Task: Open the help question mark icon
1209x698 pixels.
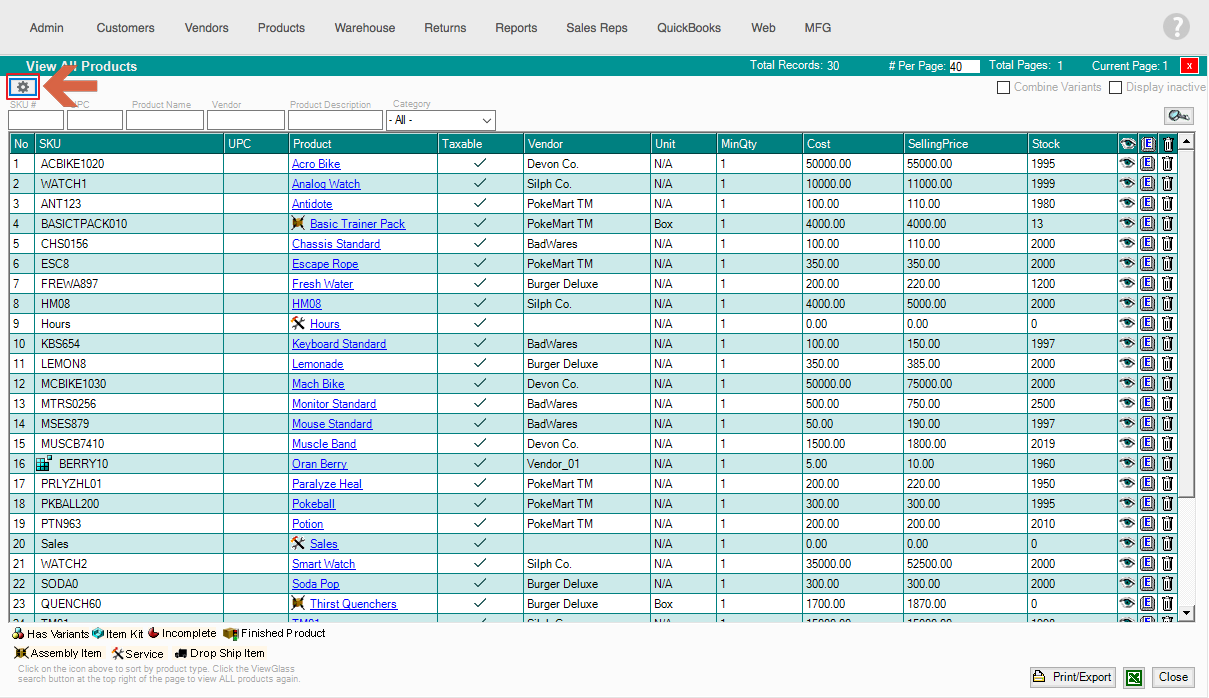Action: point(1177,27)
